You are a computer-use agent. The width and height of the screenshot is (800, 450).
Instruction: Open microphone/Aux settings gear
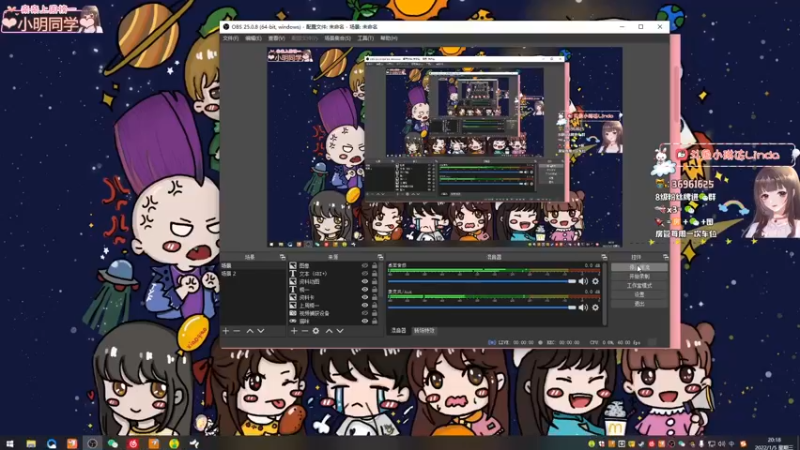(x=595, y=307)
